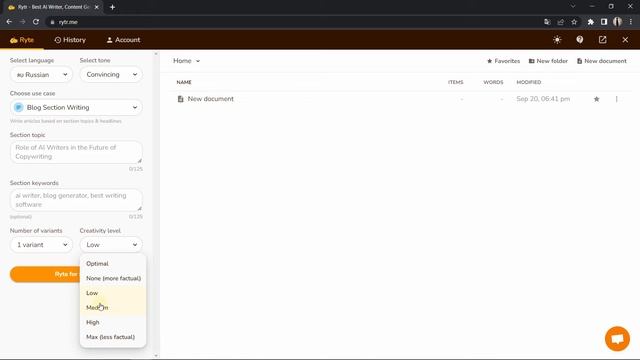Switch to the Ryte tab
The height and width of the screenshot is (360, 640).
[x=22, y=40]
